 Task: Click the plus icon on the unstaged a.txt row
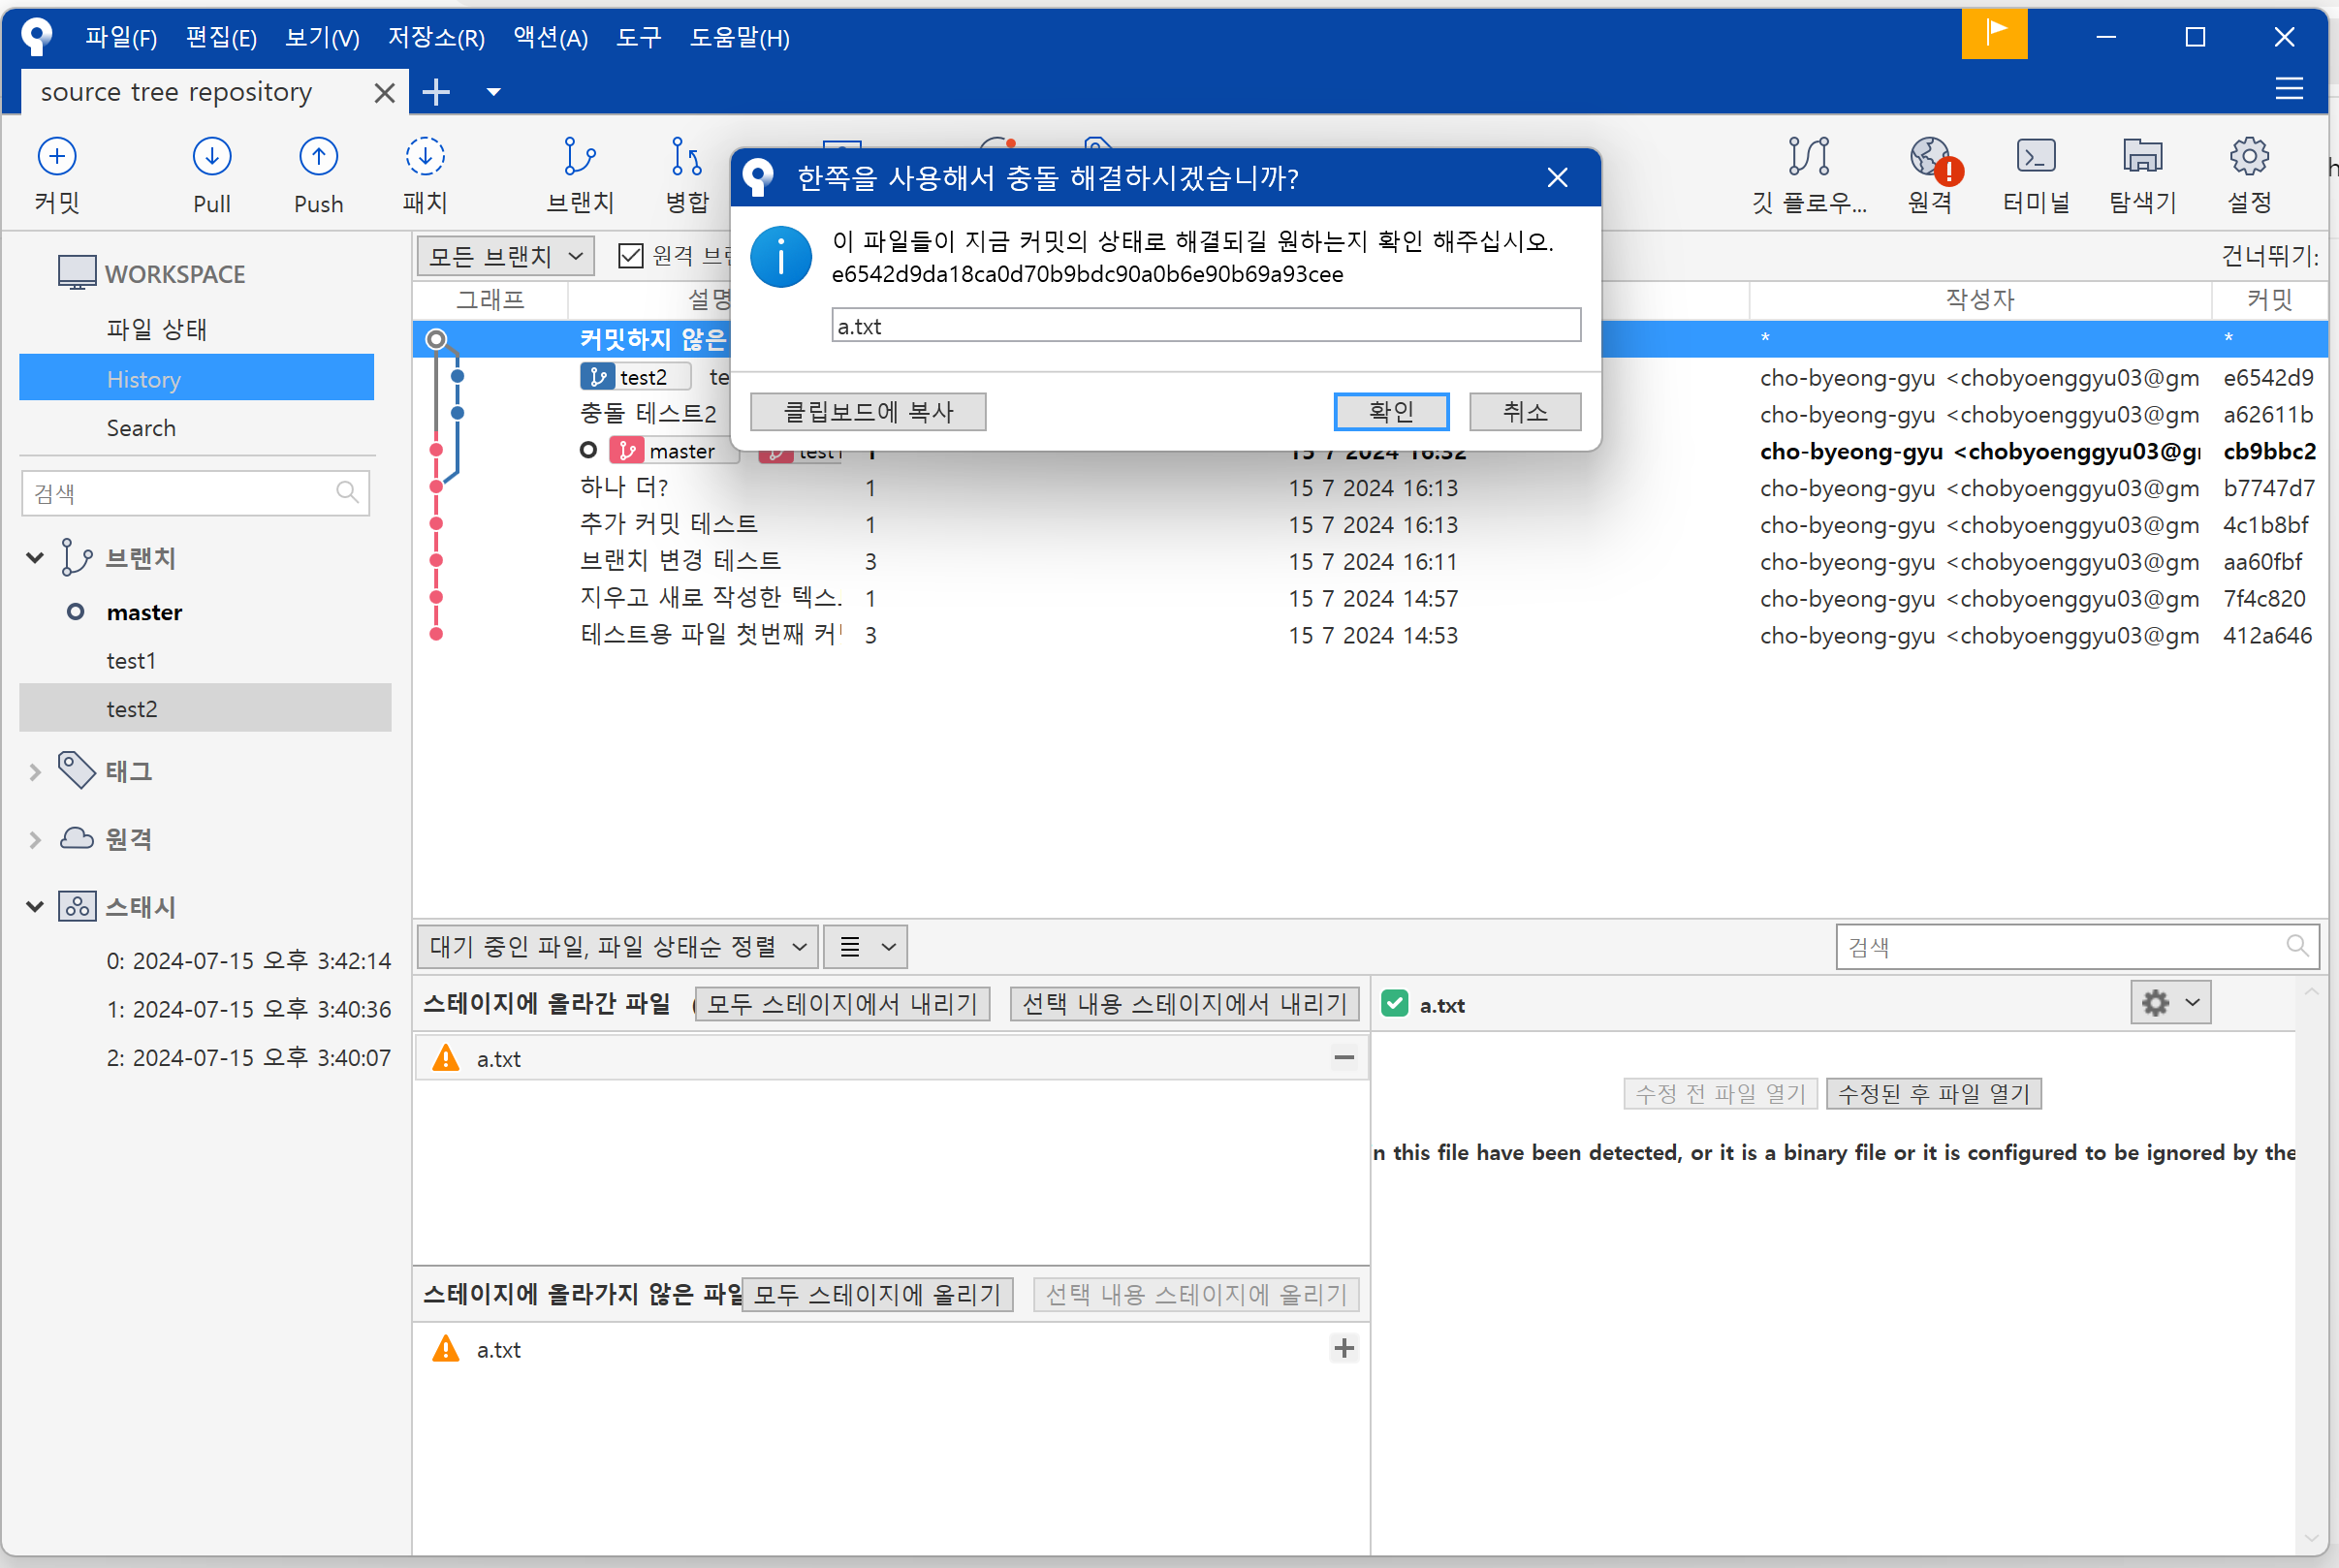coord(1344,1348)
